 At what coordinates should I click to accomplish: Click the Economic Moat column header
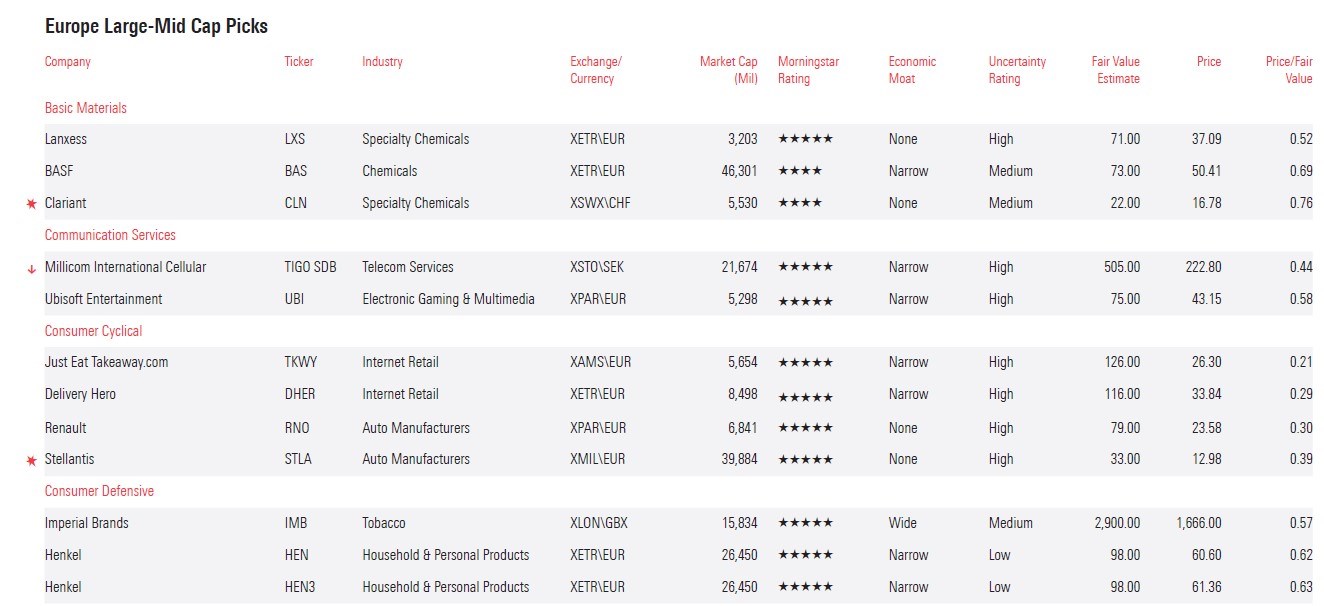click(x=912, y=70)
